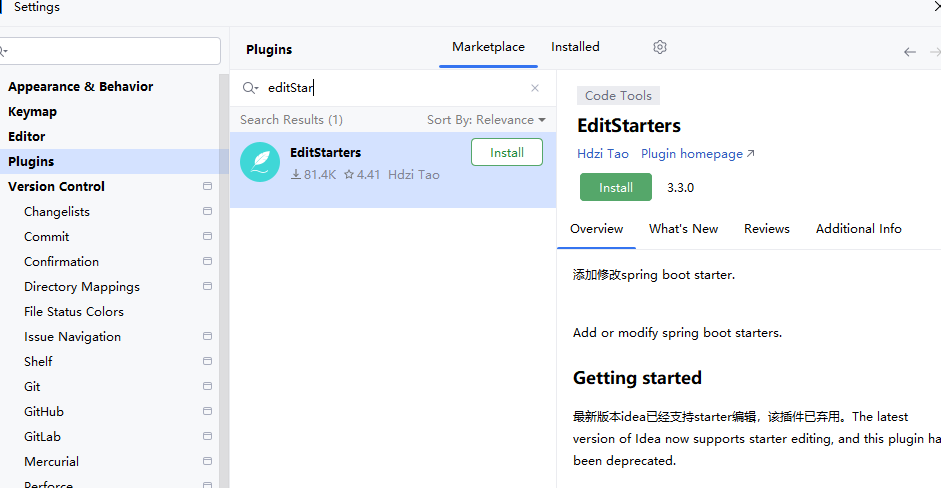Click Hdzi Tao author text in result row
The width and height of the screenshot is (941, 488).
click(x=413, y=175)
